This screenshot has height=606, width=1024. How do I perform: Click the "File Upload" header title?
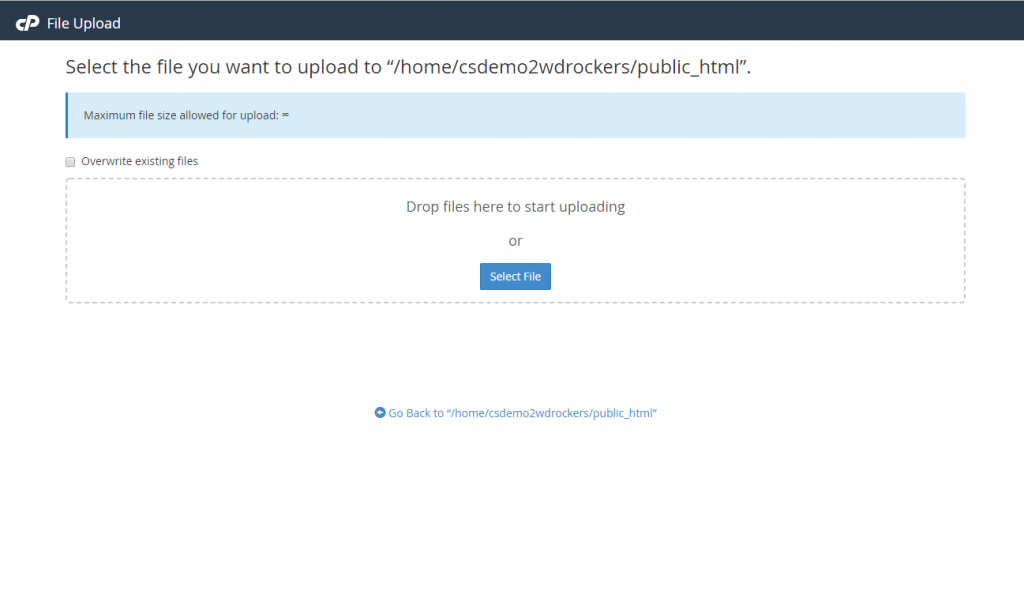coord(84,23)
